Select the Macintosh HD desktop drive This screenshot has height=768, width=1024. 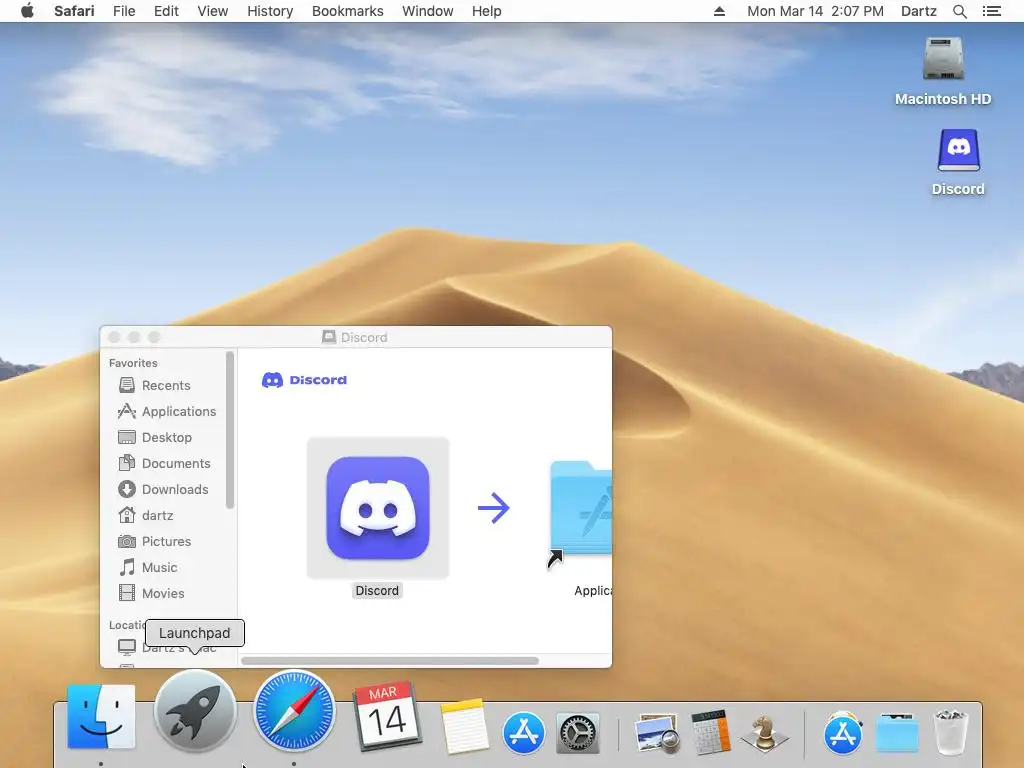[x=943, y=71]
